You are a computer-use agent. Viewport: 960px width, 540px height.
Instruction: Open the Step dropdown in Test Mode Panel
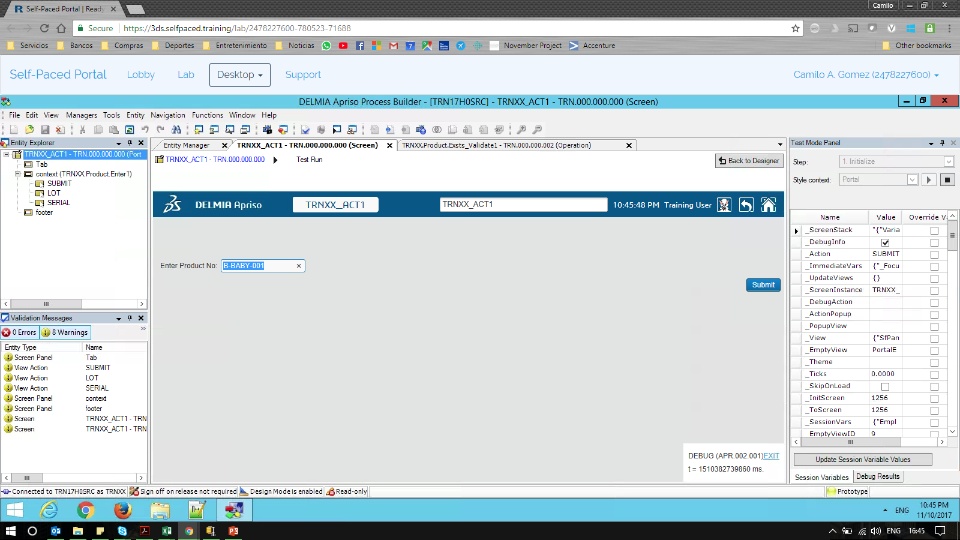pyautogui.click(x=948, y=162)
